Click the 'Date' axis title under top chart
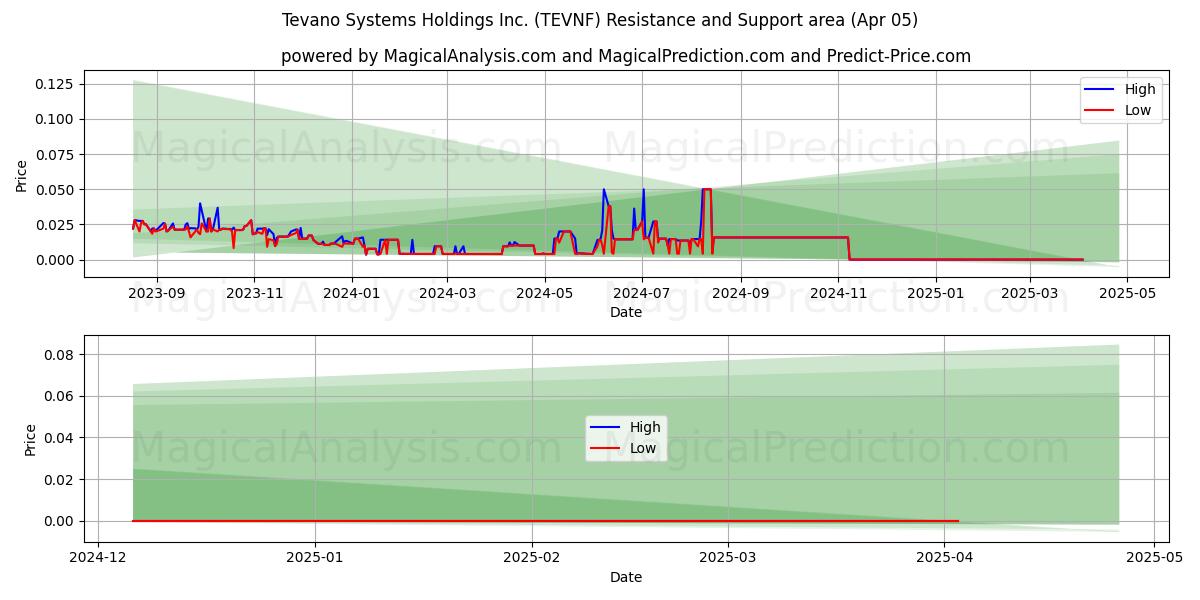The width and height of the screenshot is (1200, 600). tap(626, 312)
